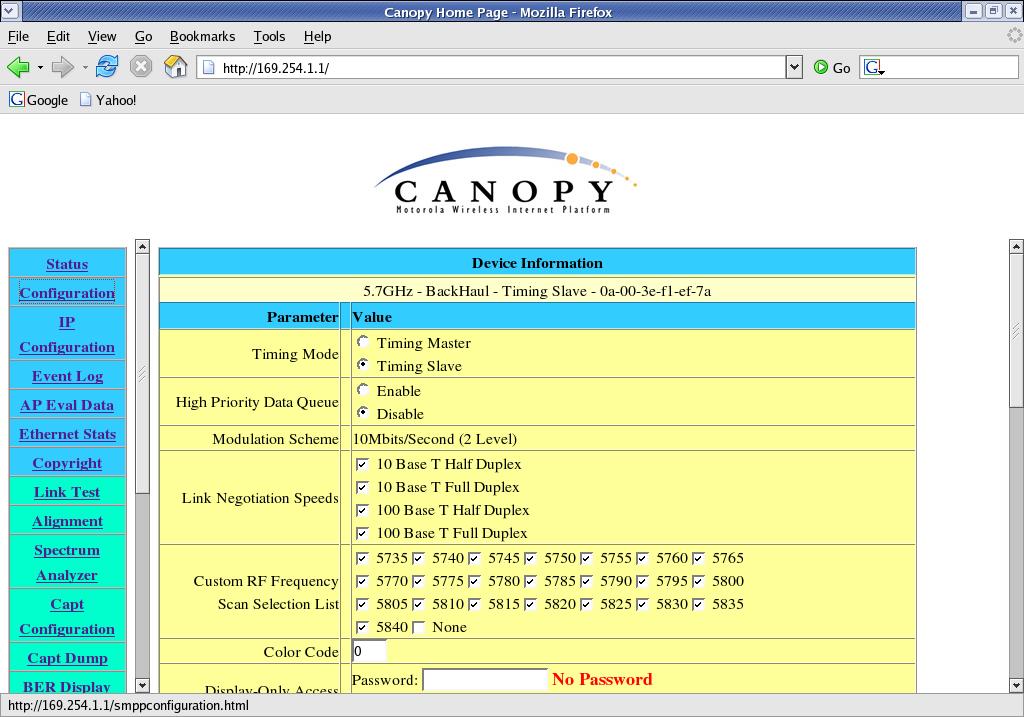Viewport: 1024px width, 717px height.
Task: Go to the Home page icon
Action: click(175, 67)
